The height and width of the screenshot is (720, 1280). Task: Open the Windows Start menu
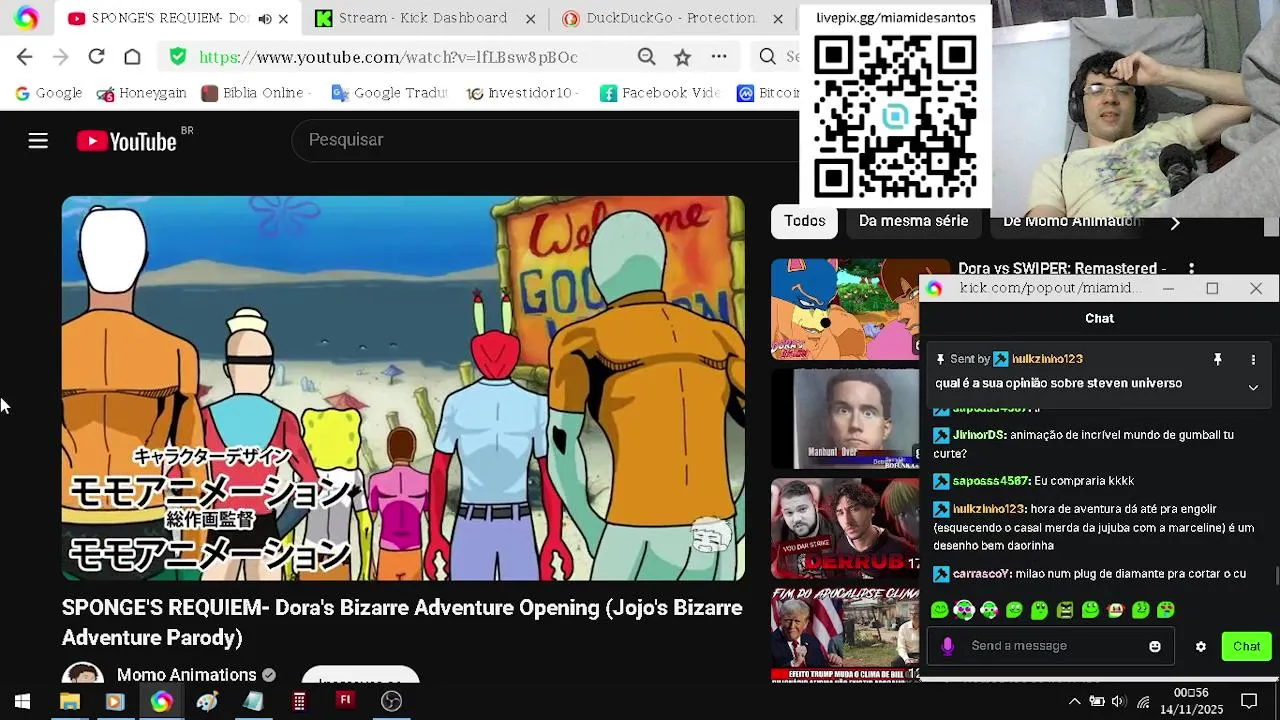tap(22, 701)
